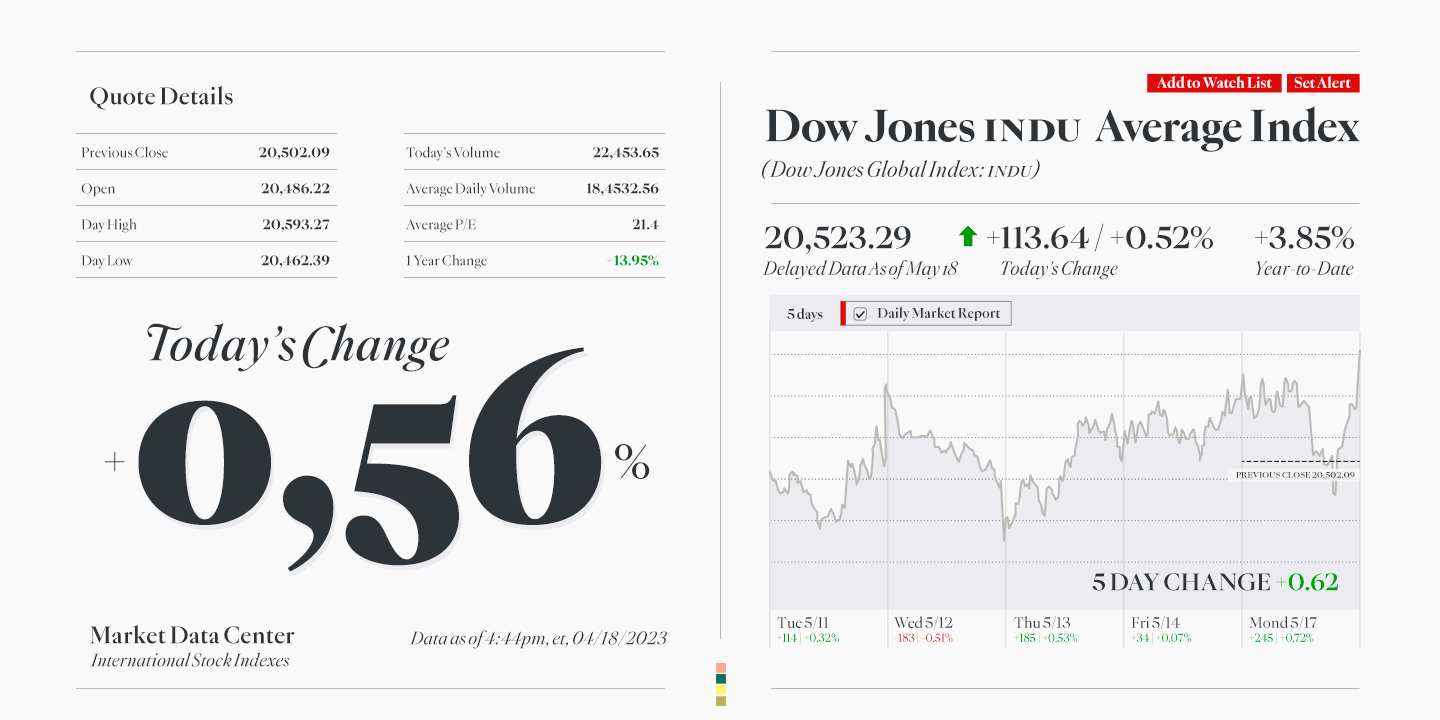
Task: Toggle the Daily Market Report checkbox
Action: click(x=860, y=314)
